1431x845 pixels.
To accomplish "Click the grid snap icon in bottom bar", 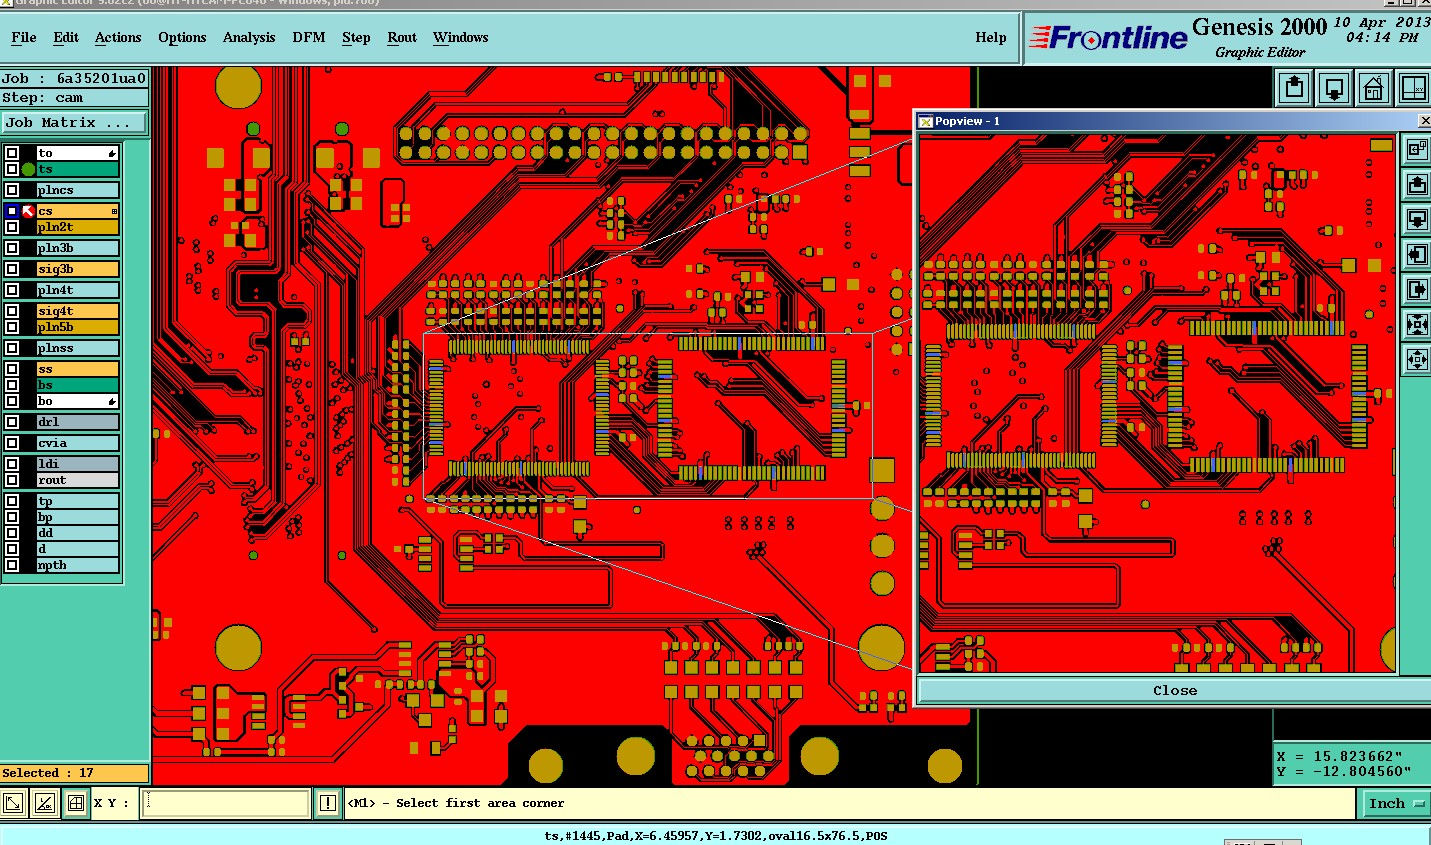I will click(75, 803).
